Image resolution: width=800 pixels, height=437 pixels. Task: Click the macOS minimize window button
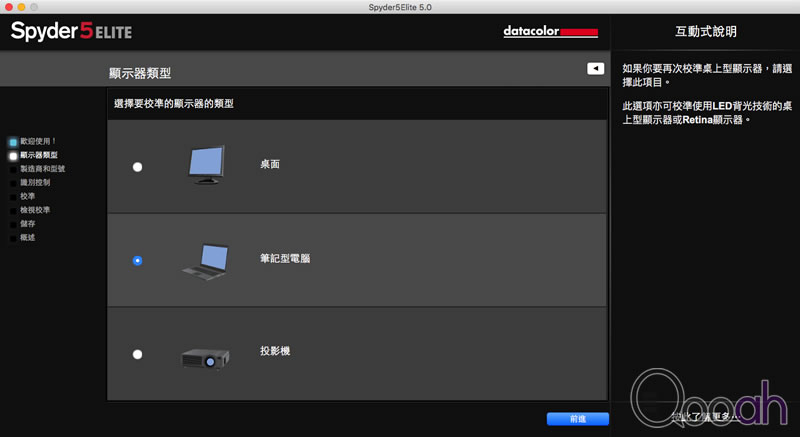pyautogui.click(x=21, y=7)
